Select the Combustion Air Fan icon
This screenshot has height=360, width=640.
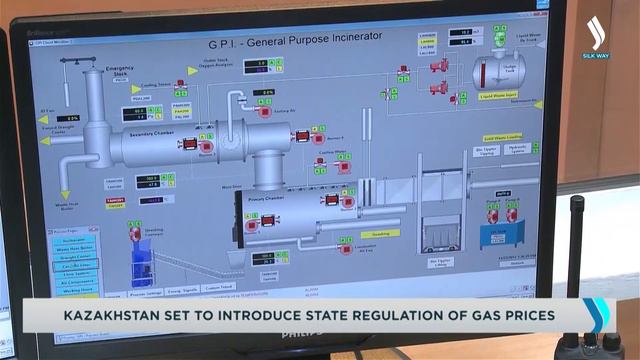347,249
